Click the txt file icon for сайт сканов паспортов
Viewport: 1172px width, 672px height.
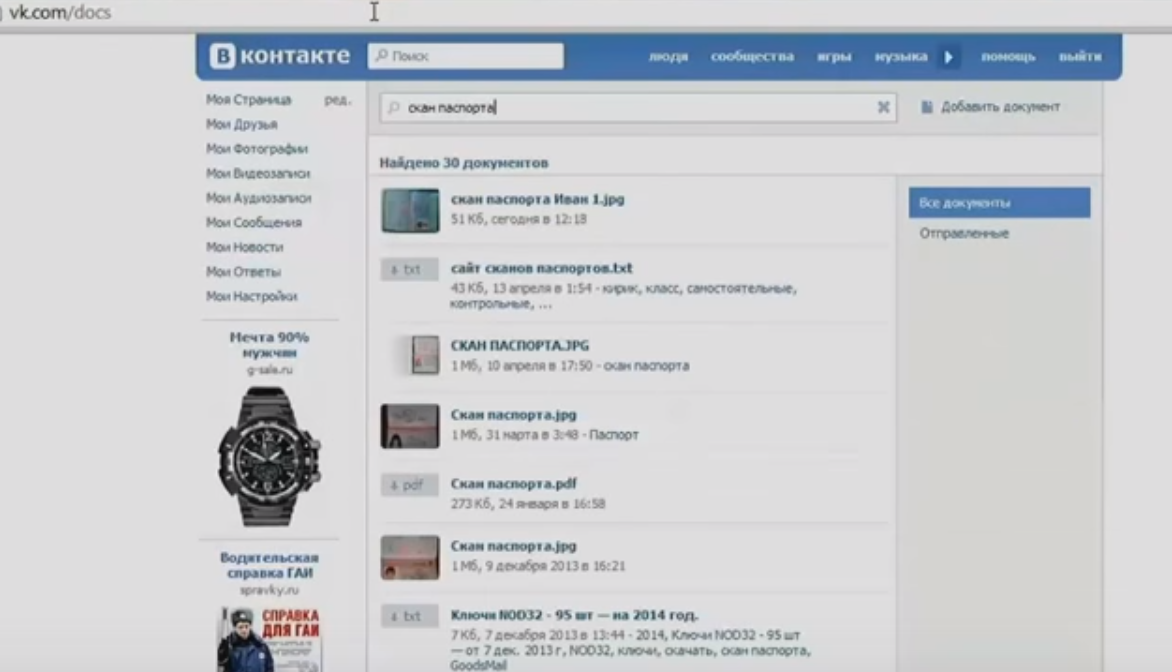(410, 269)
